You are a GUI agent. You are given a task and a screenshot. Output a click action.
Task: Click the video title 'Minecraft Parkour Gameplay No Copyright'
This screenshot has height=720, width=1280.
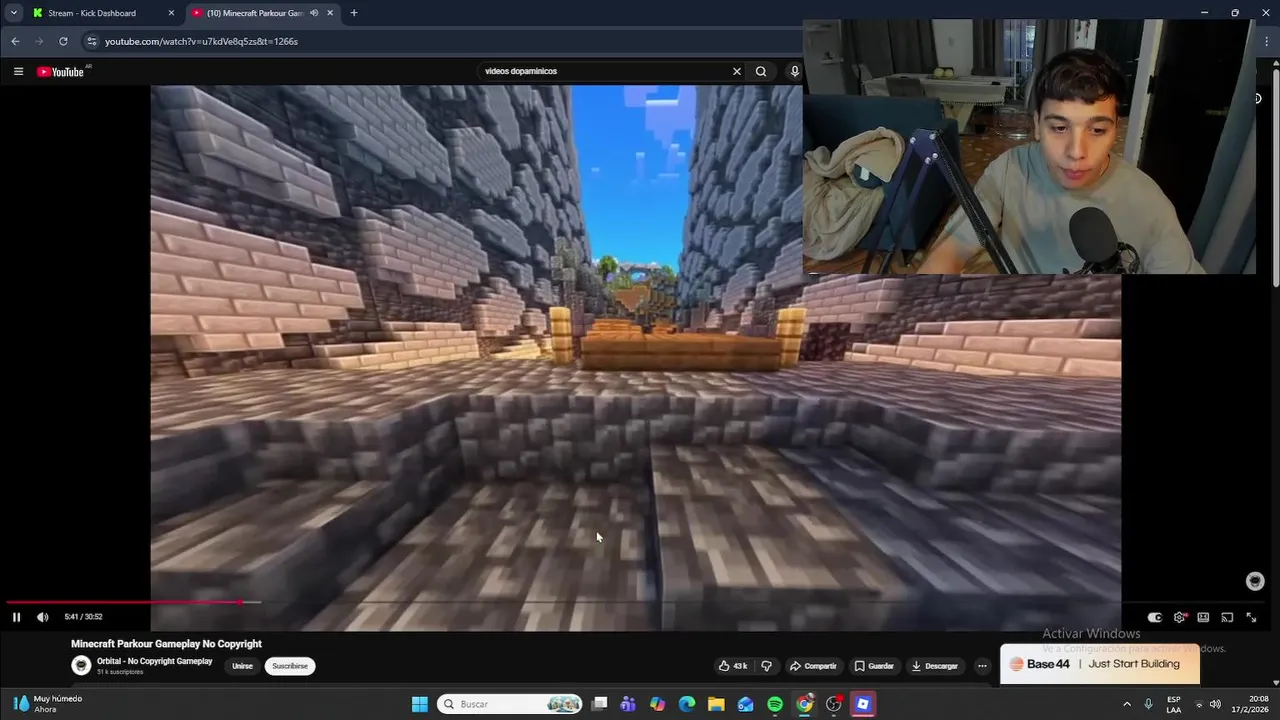point(166,644)
